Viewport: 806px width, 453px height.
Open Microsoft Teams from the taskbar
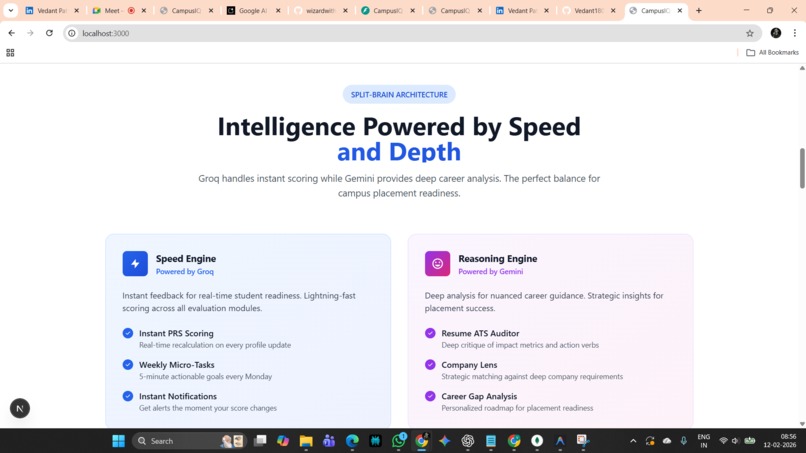329,441
